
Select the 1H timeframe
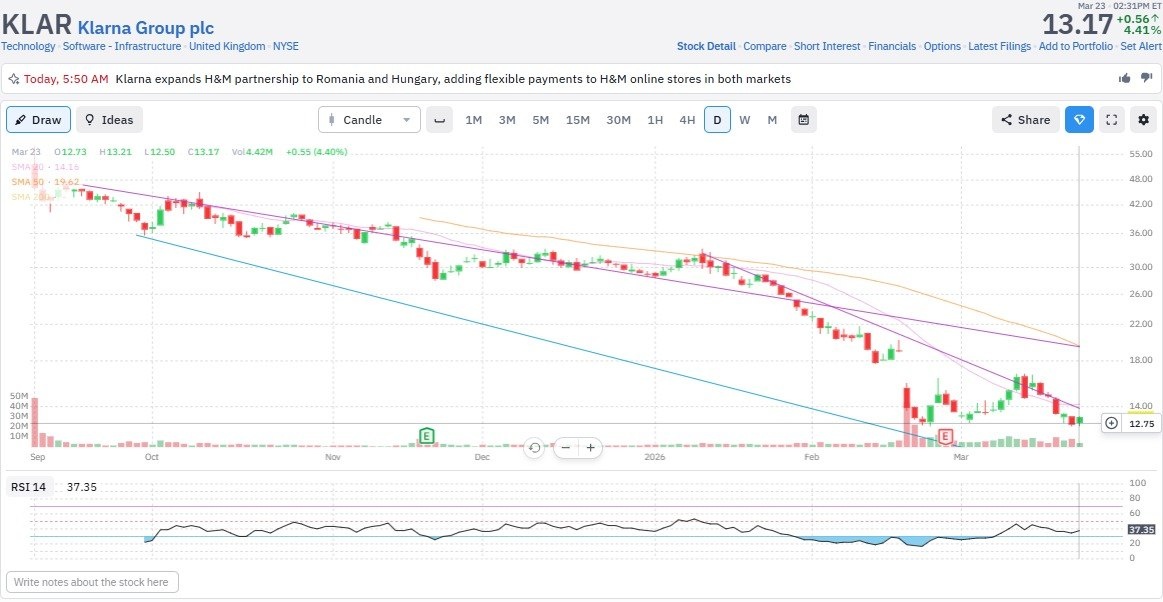(655, 119)
